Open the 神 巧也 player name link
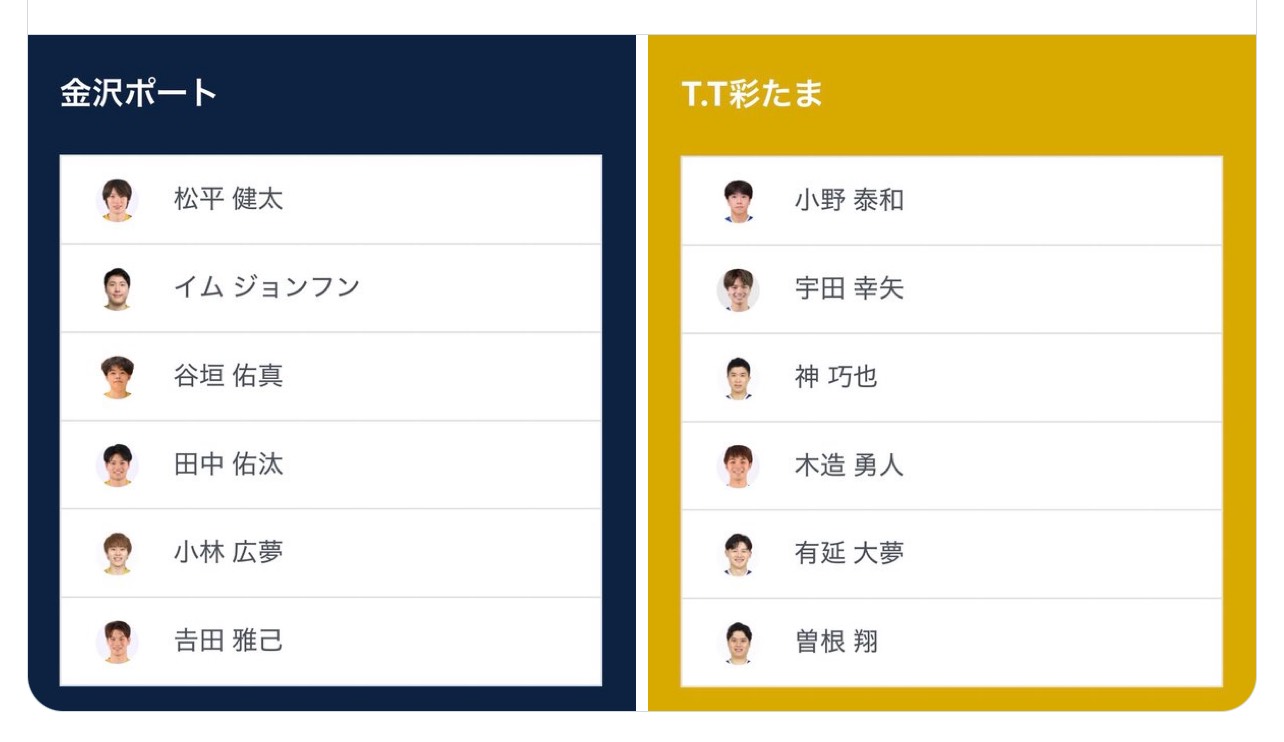This screenshot has width=1284, height=742. (x=836, y=378)
